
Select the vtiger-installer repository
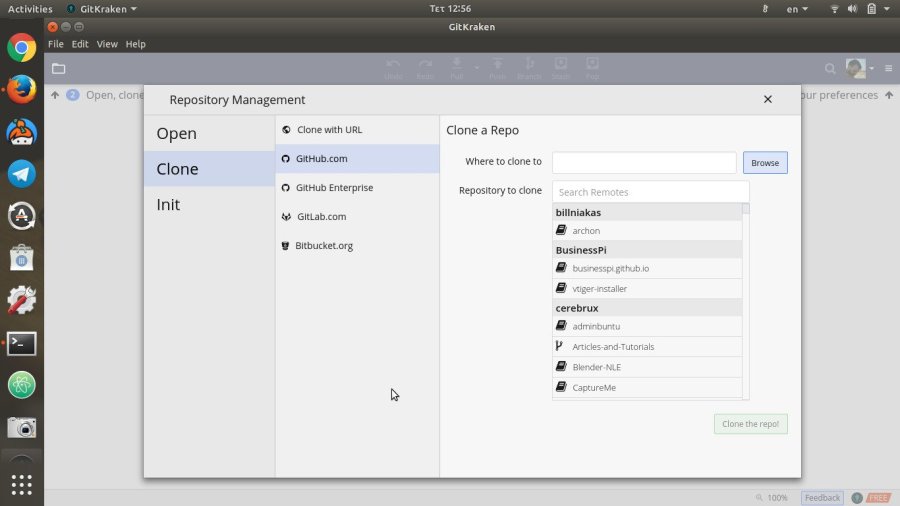(647, 289)
